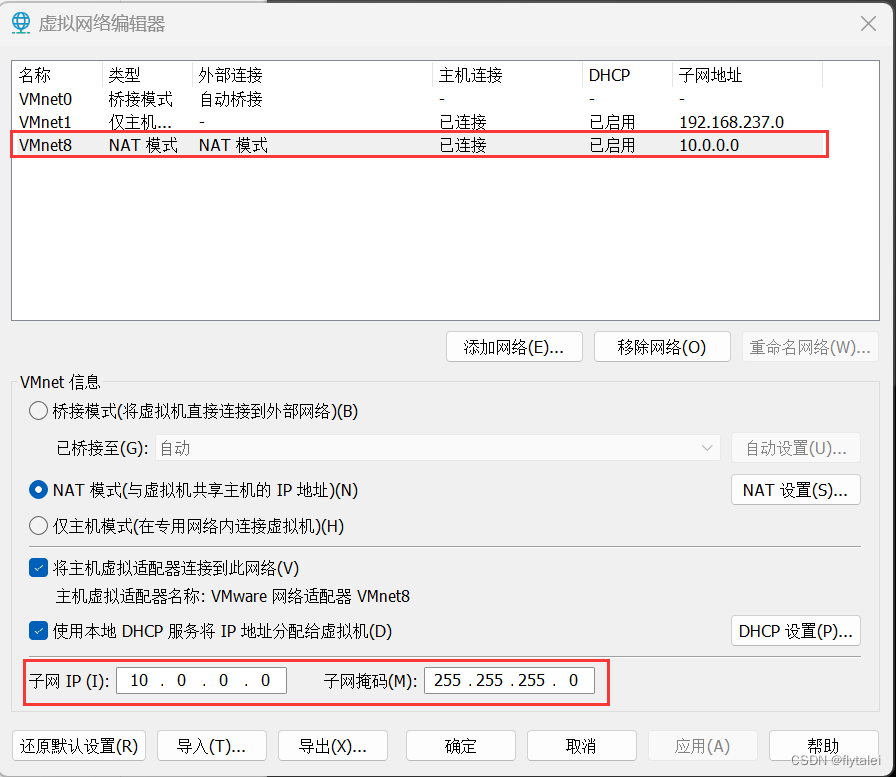Select the VMnet8 row

click(x=419, y=145)
